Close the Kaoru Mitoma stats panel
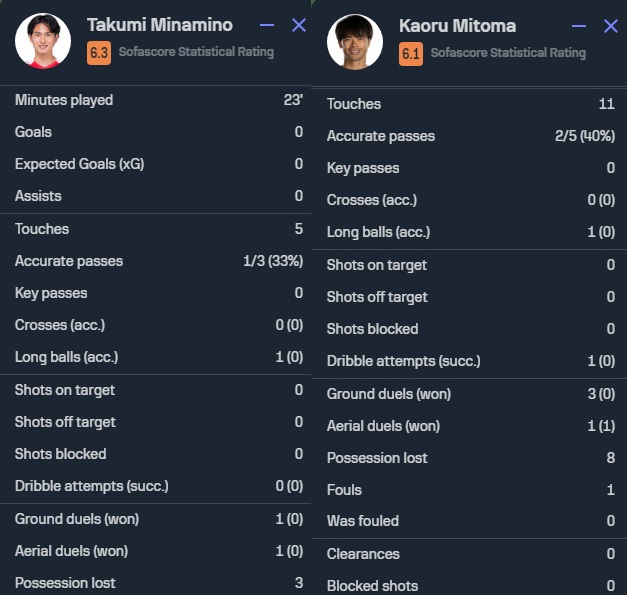627x595 pixels. pos(610,26)
